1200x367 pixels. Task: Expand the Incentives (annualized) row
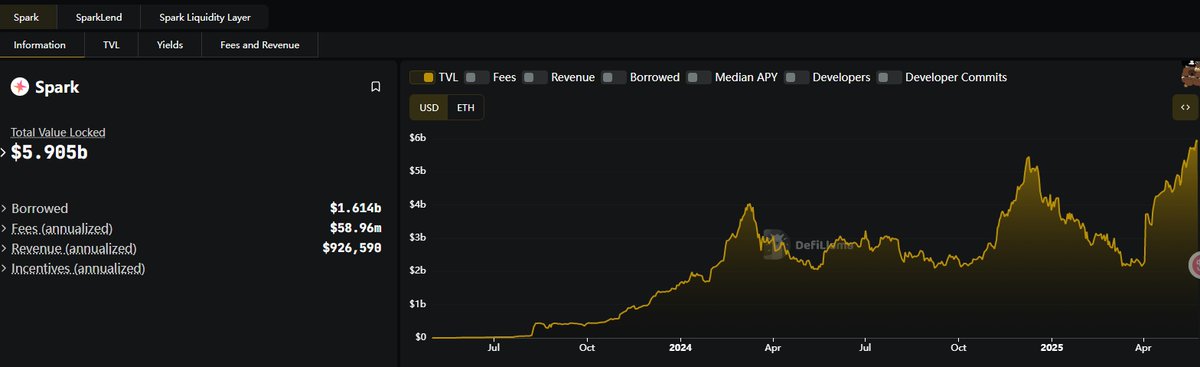(3, 269)
